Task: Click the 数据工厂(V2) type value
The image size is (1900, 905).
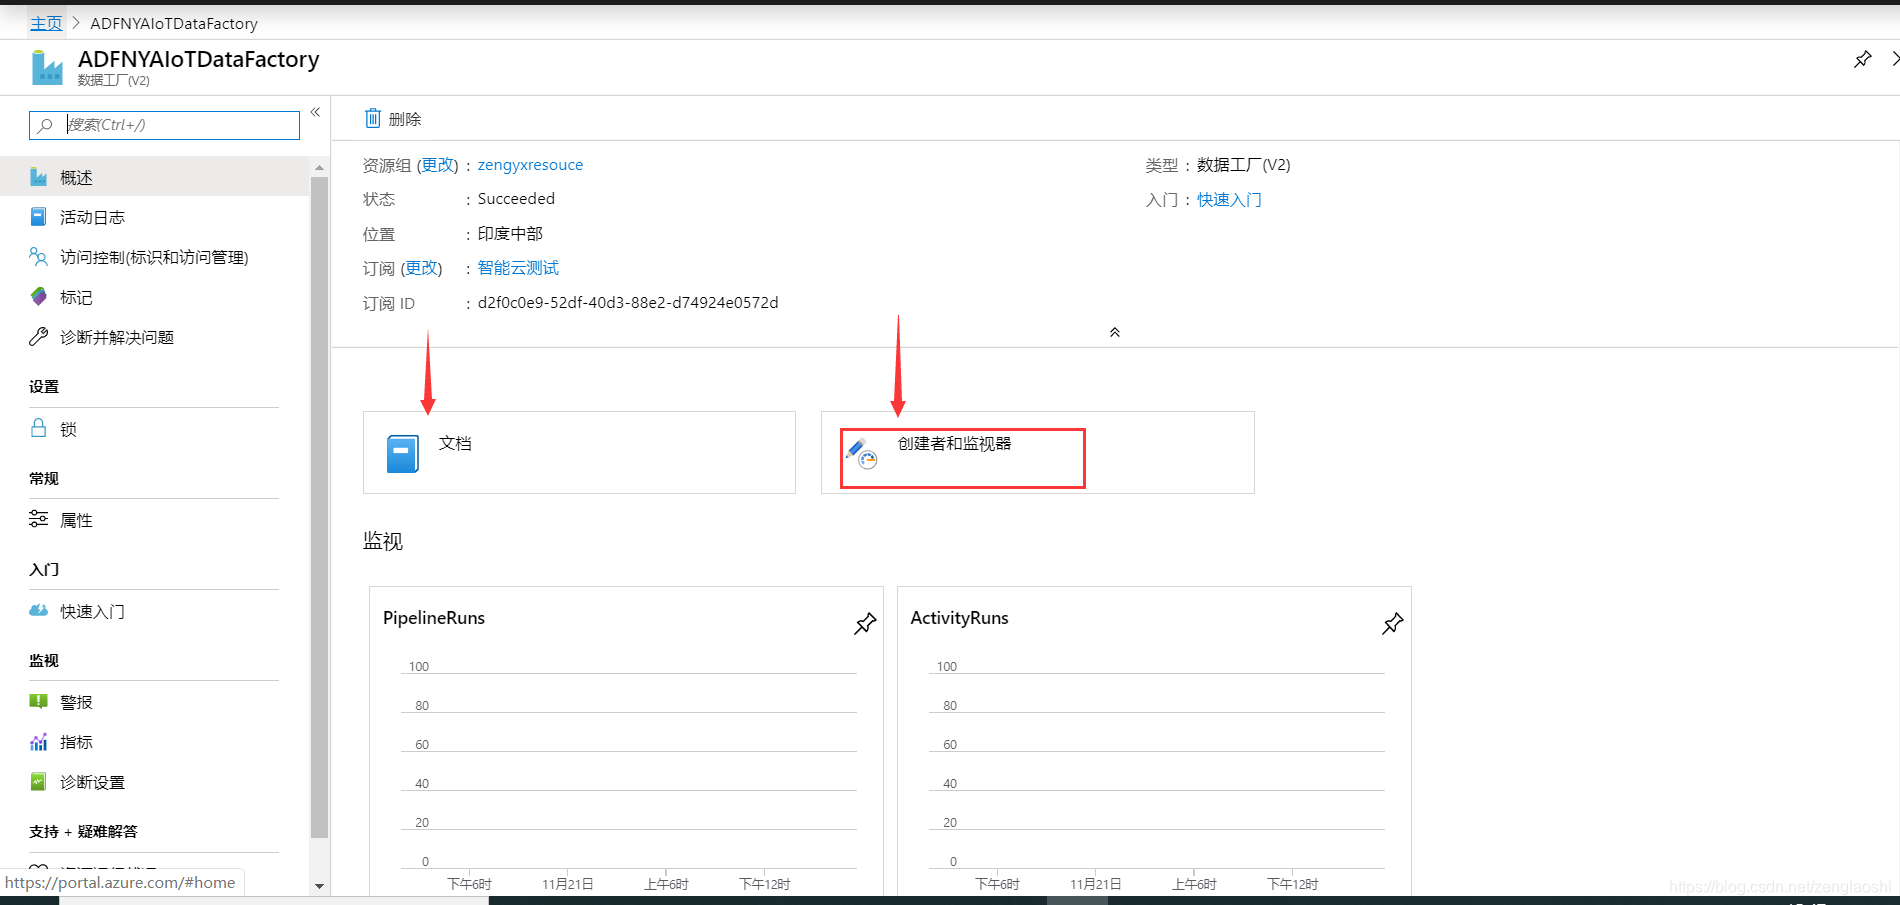Action: (1244, 165)
